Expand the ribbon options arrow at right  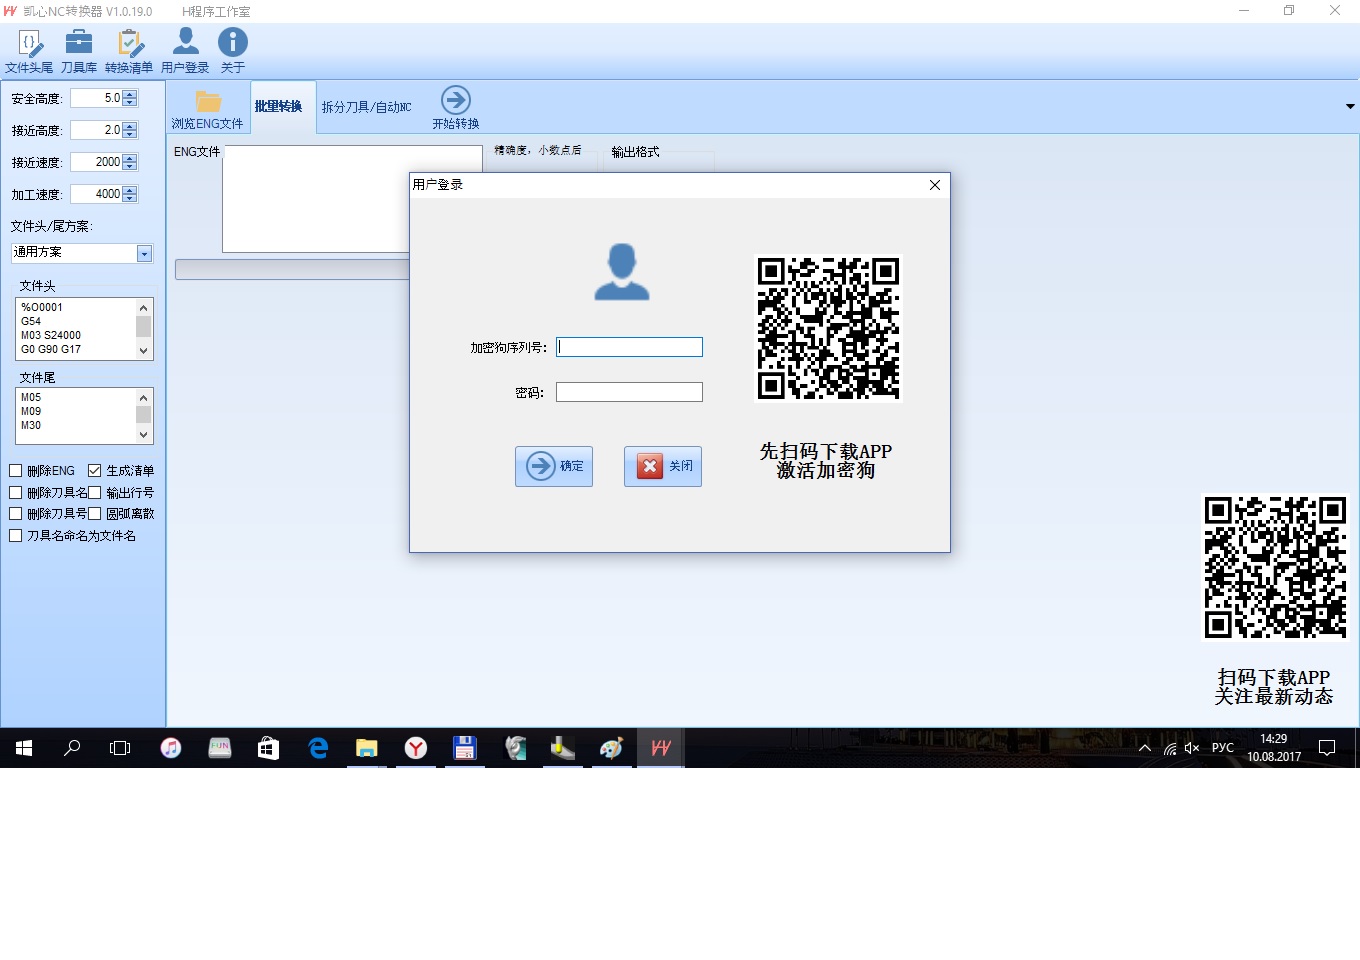pos(1350,106)
